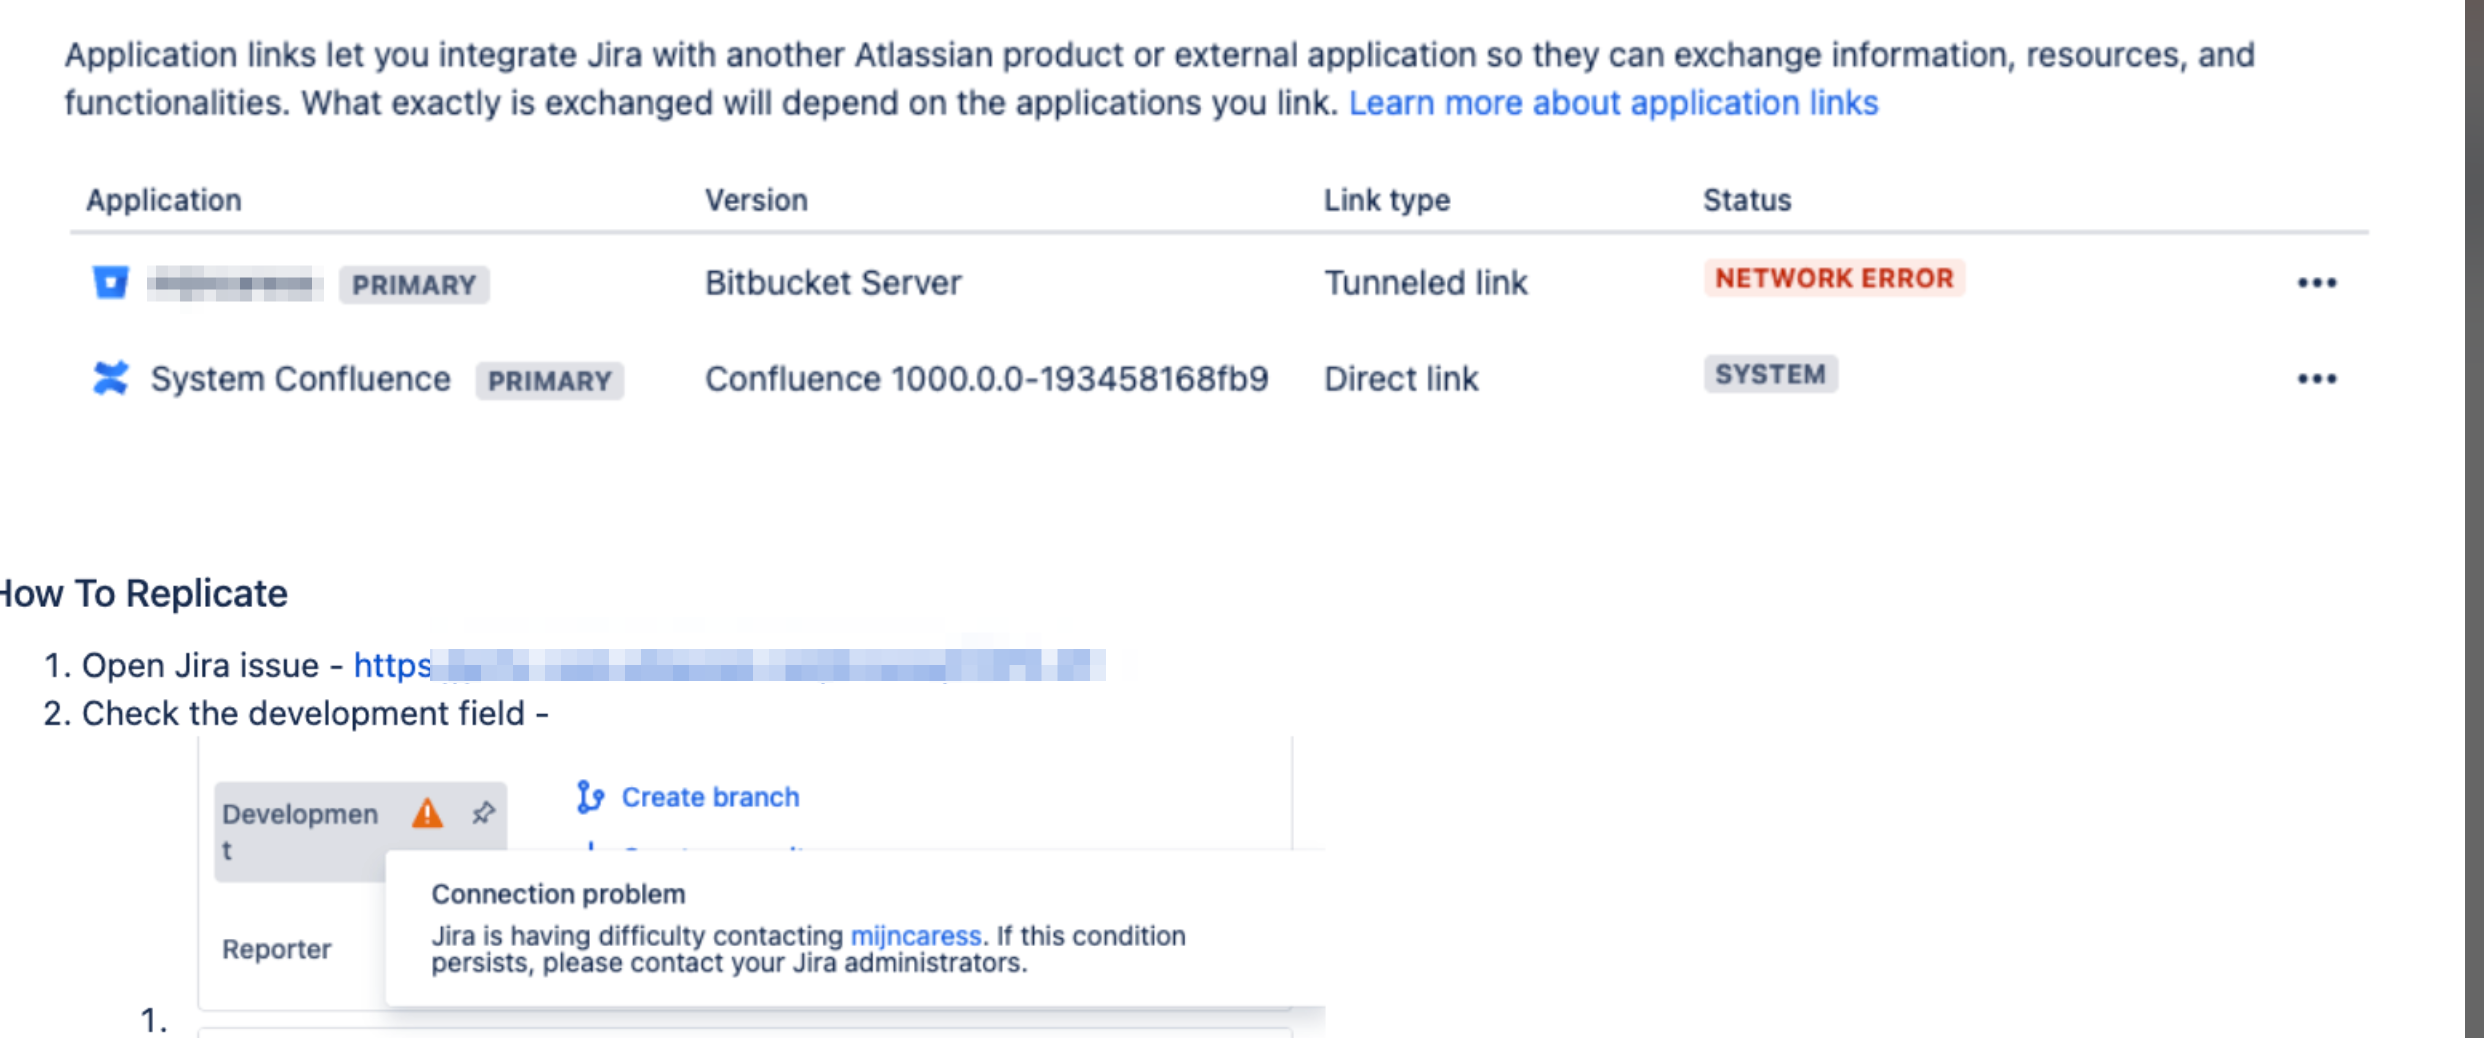The image size is (2484, 1038).
Task: Open actions menu for Bitbucket Server row
Action: tap(2316, 283)
